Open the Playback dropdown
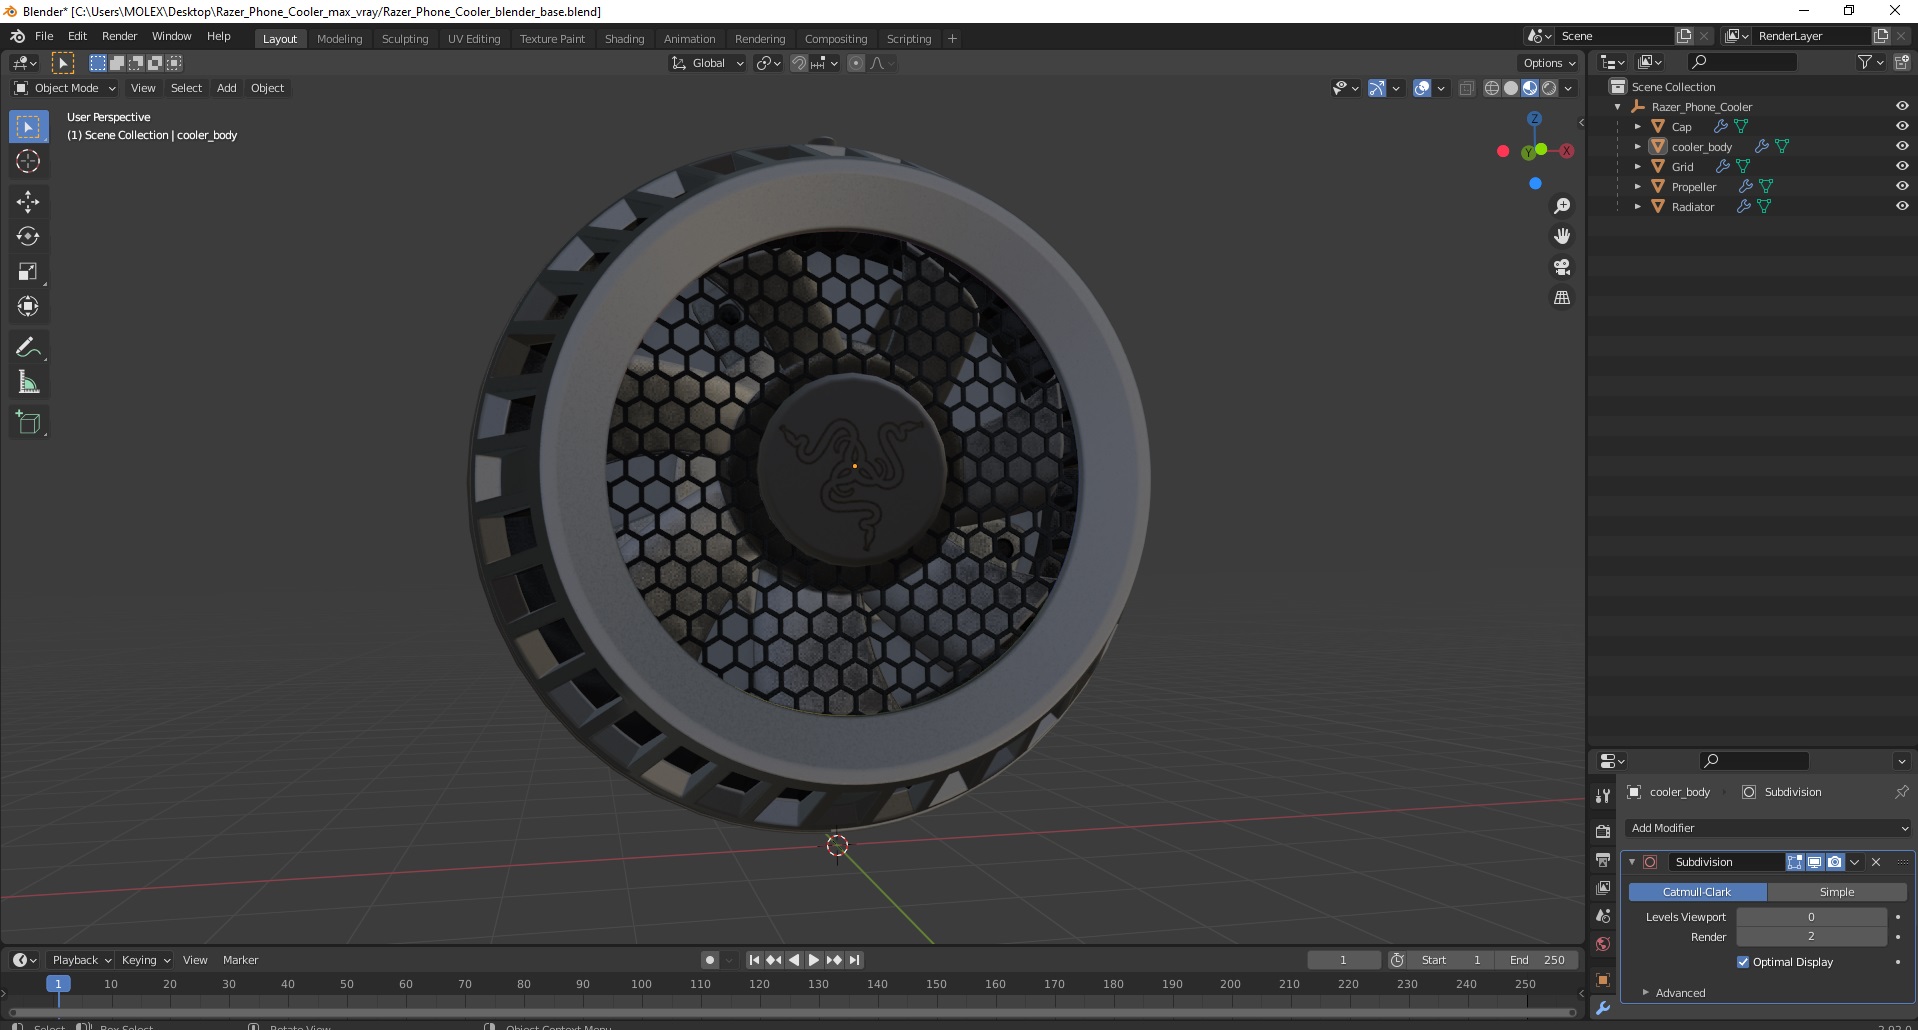 pos(81,960)
